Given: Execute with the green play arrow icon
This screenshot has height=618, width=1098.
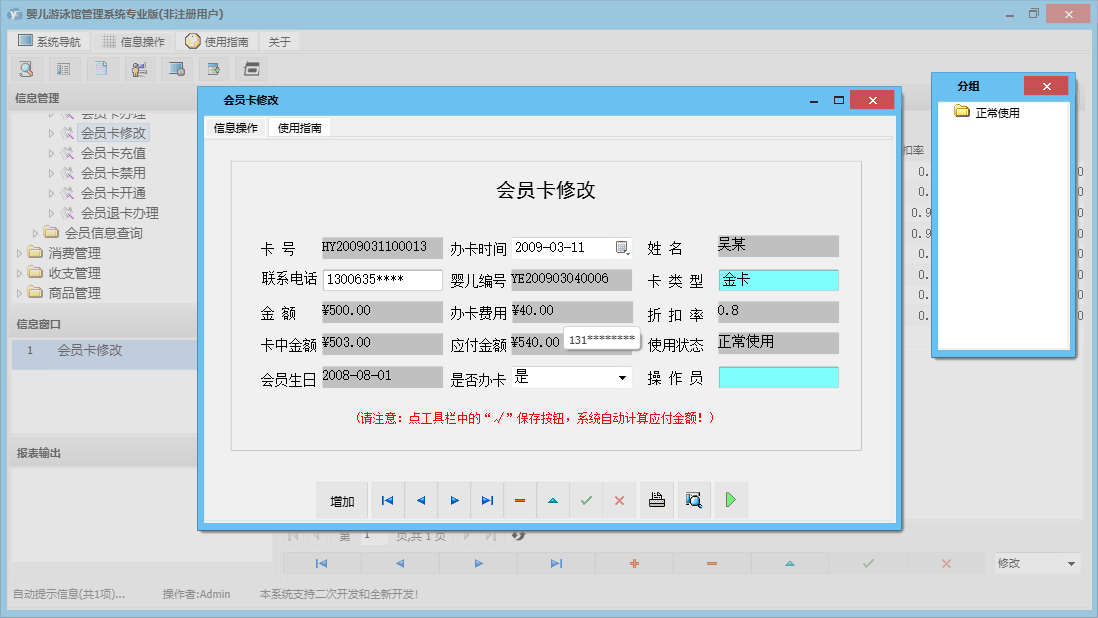Looking at the screenshot, I should (x=730, y=500).
